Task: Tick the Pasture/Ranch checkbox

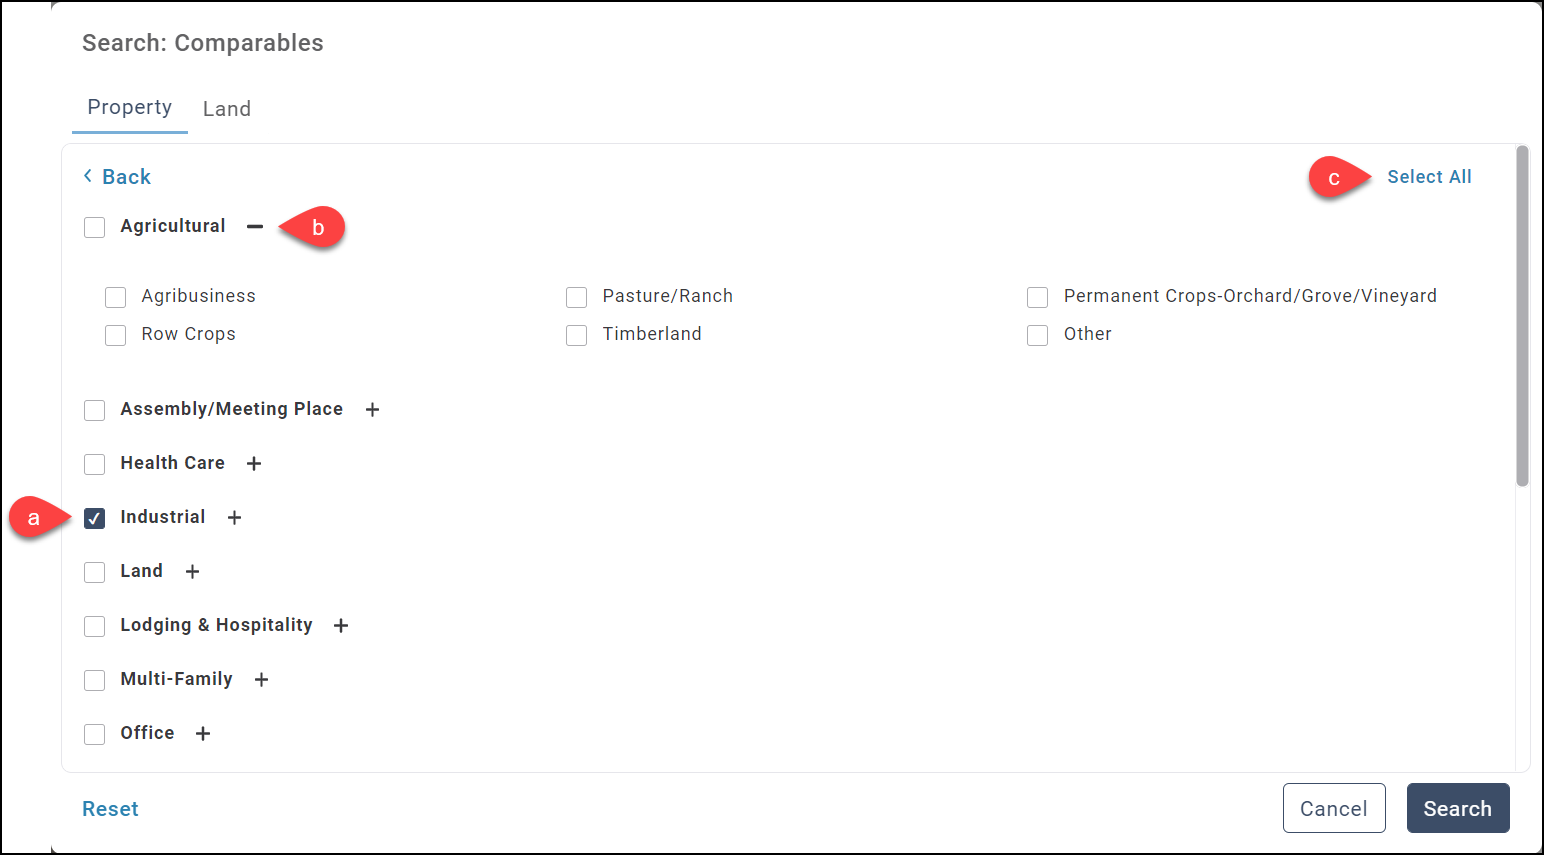Action: point(577,297)
